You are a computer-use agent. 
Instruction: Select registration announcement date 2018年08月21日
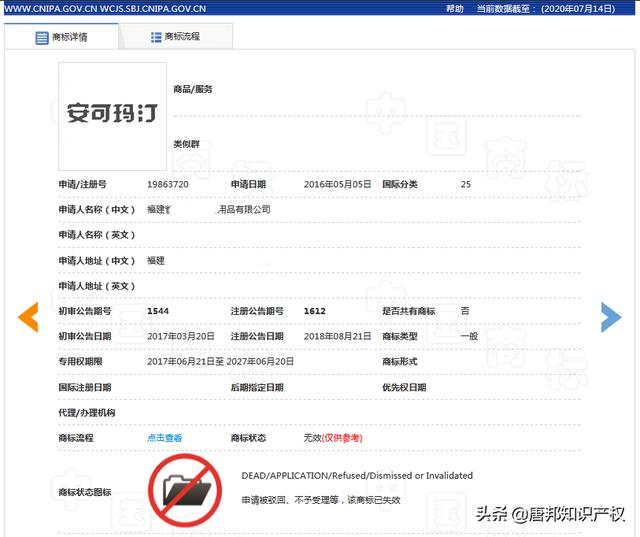click(337, 336)
